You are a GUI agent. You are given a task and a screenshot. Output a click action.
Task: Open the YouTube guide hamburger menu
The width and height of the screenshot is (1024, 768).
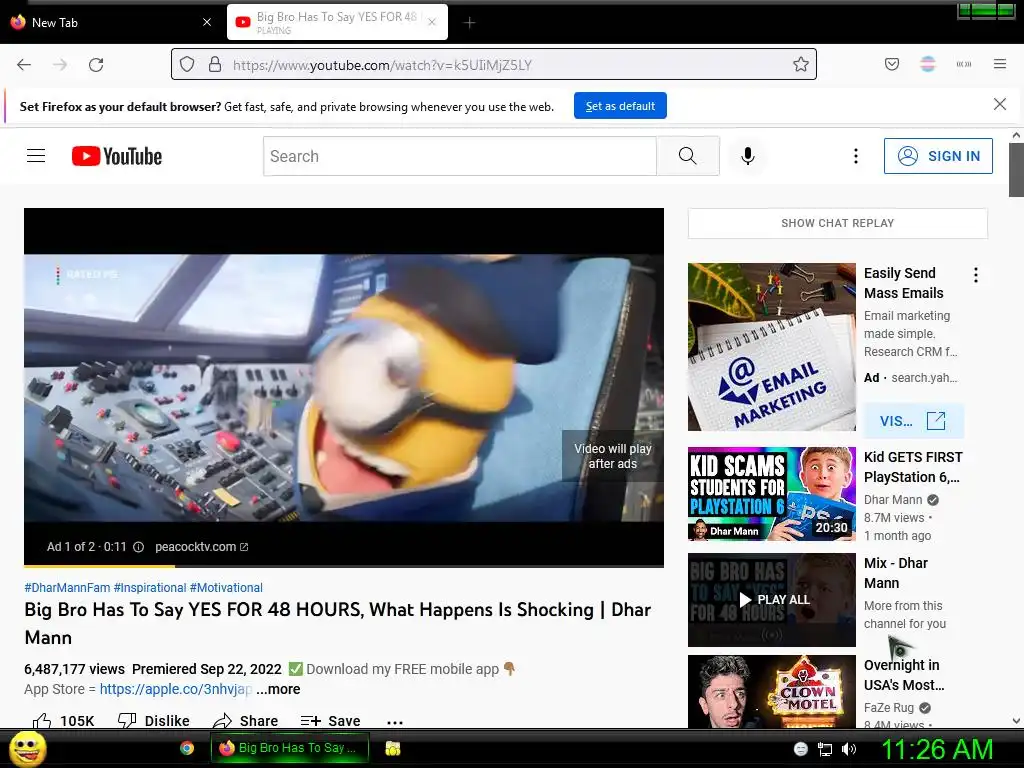point(36,155)
